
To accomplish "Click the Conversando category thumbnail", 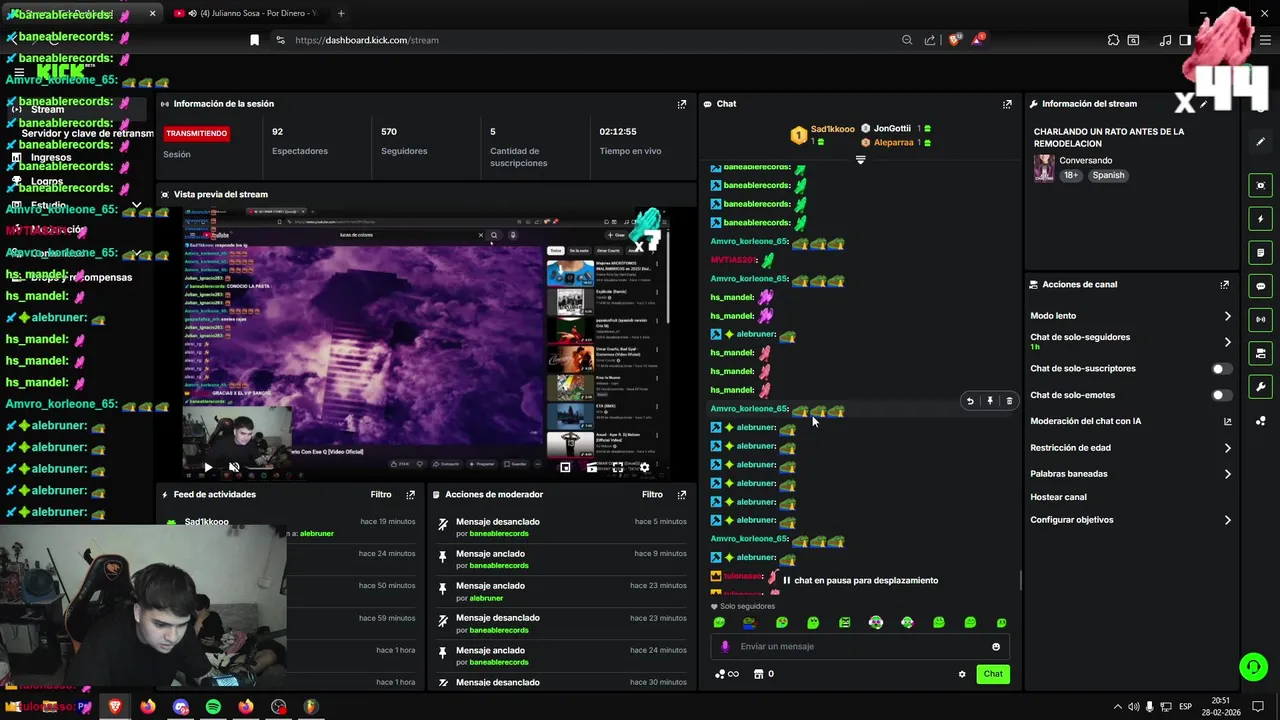I will pyautogui.click(x=1044, y=168).
